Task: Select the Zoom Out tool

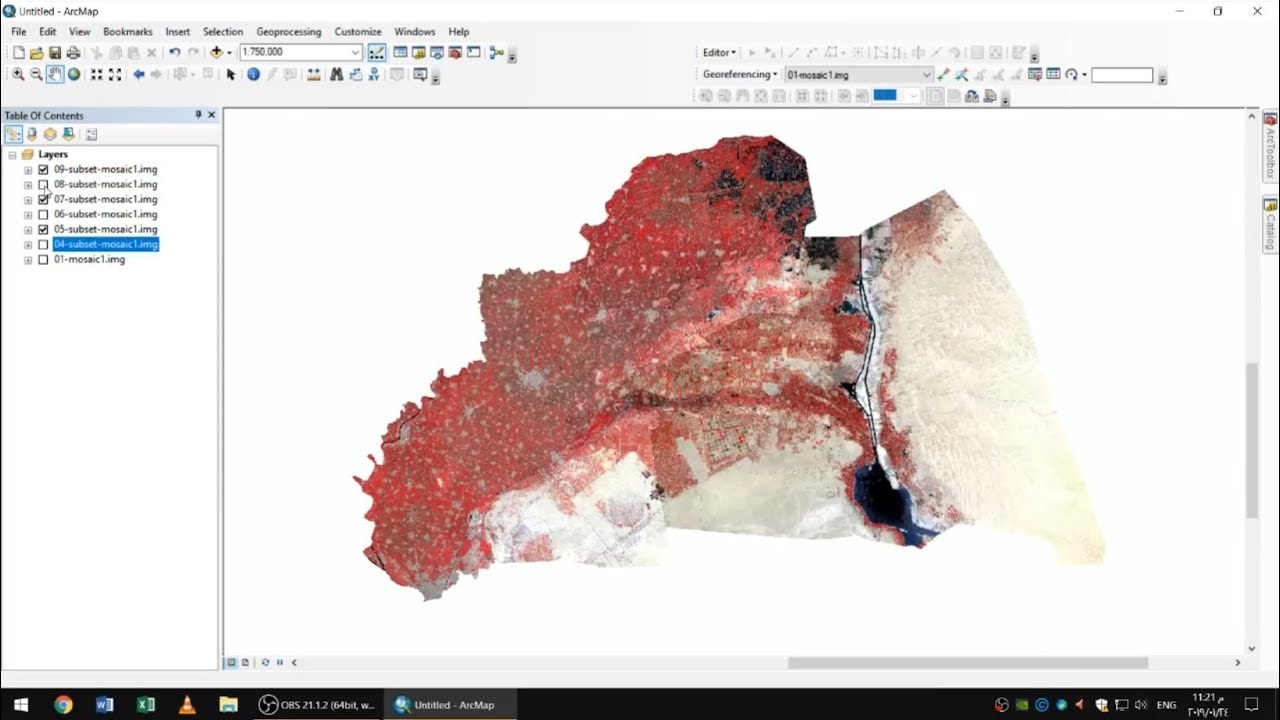Action: [x=36, y=74]
